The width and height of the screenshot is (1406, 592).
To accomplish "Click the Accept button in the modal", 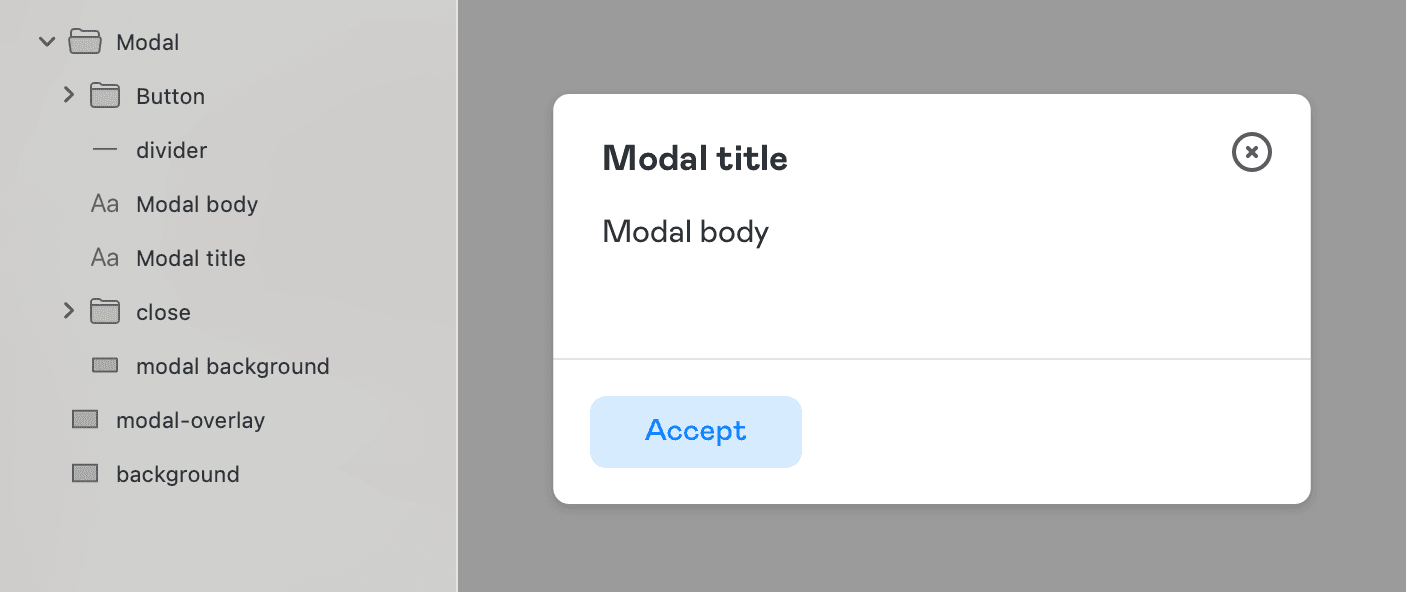I will point(695,431).
